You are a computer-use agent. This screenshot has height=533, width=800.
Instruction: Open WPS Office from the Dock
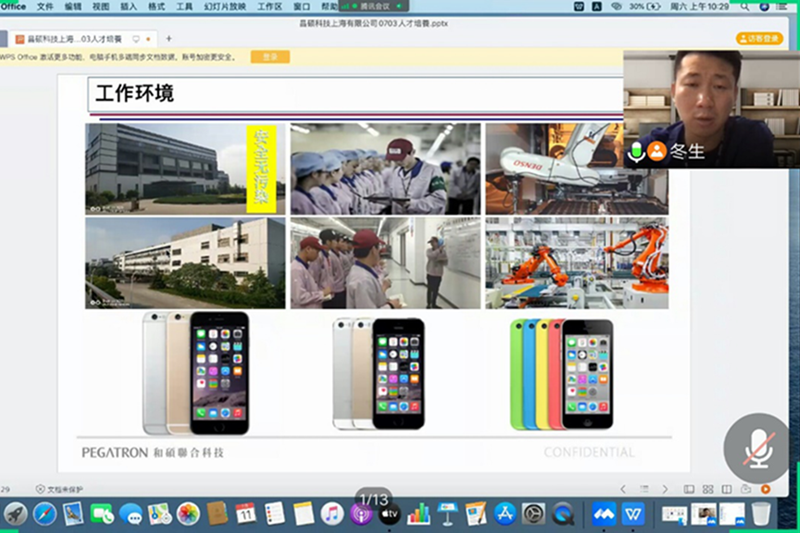[632, 514]
